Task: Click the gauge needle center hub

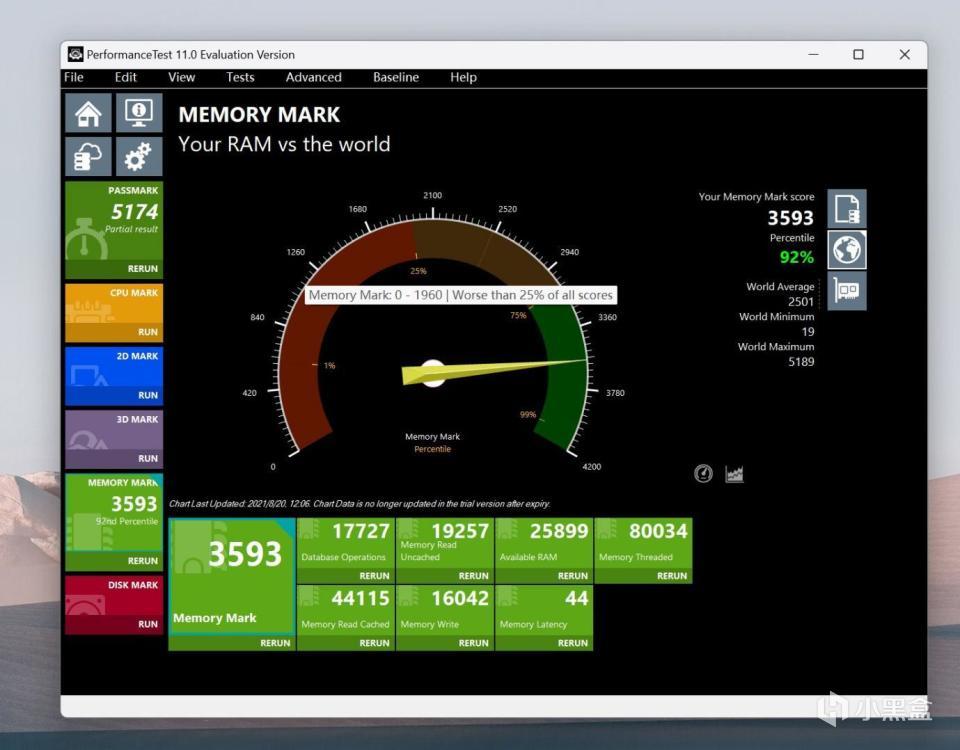Action: (x=433, y=373)
